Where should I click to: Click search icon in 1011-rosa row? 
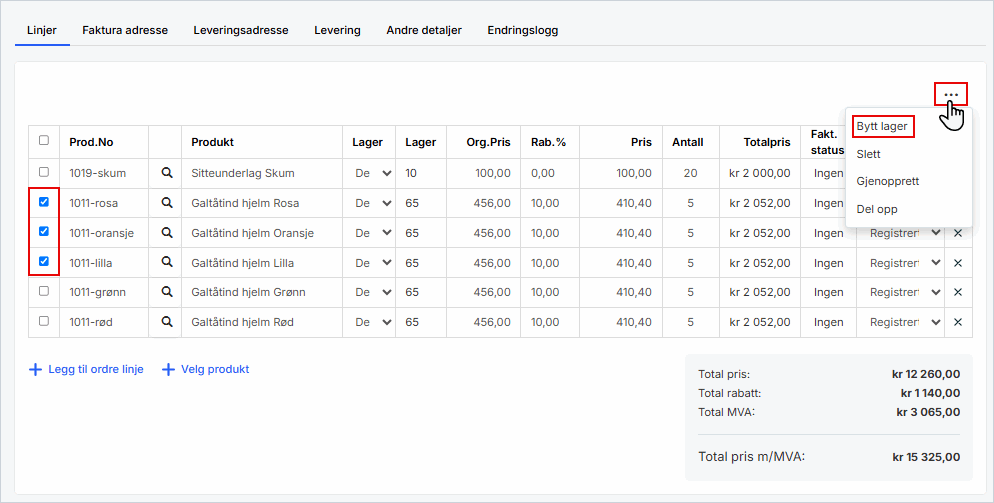167,203
